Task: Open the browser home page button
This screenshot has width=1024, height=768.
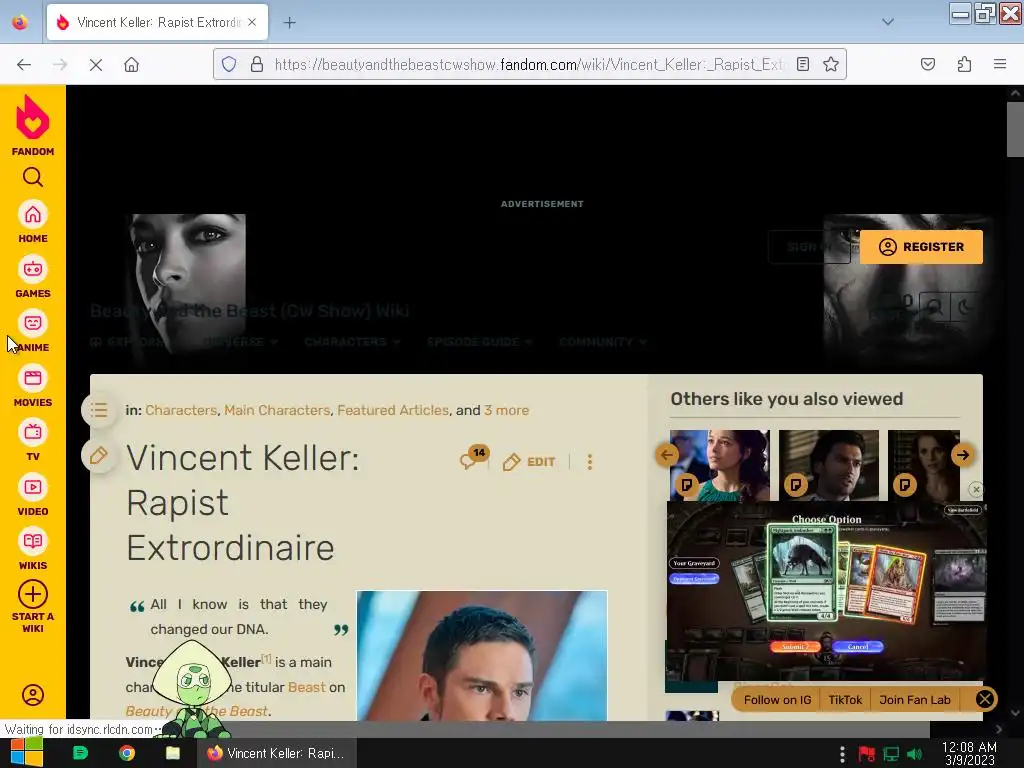Action: 131,65
